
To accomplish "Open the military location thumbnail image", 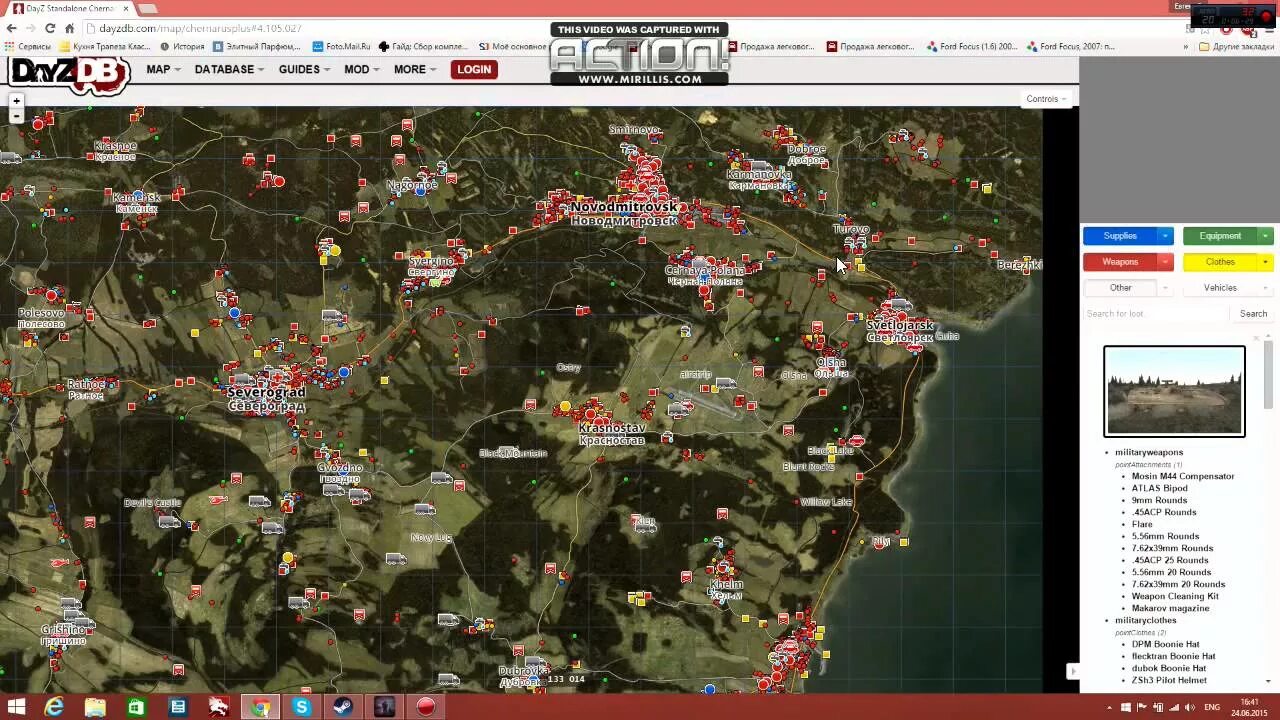I will pyautogui.click(x=1174, y=391).
